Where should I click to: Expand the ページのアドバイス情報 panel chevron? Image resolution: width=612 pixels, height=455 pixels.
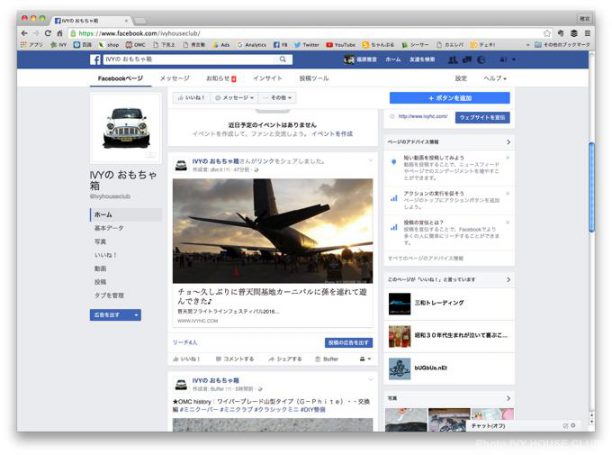click(508, 142)
